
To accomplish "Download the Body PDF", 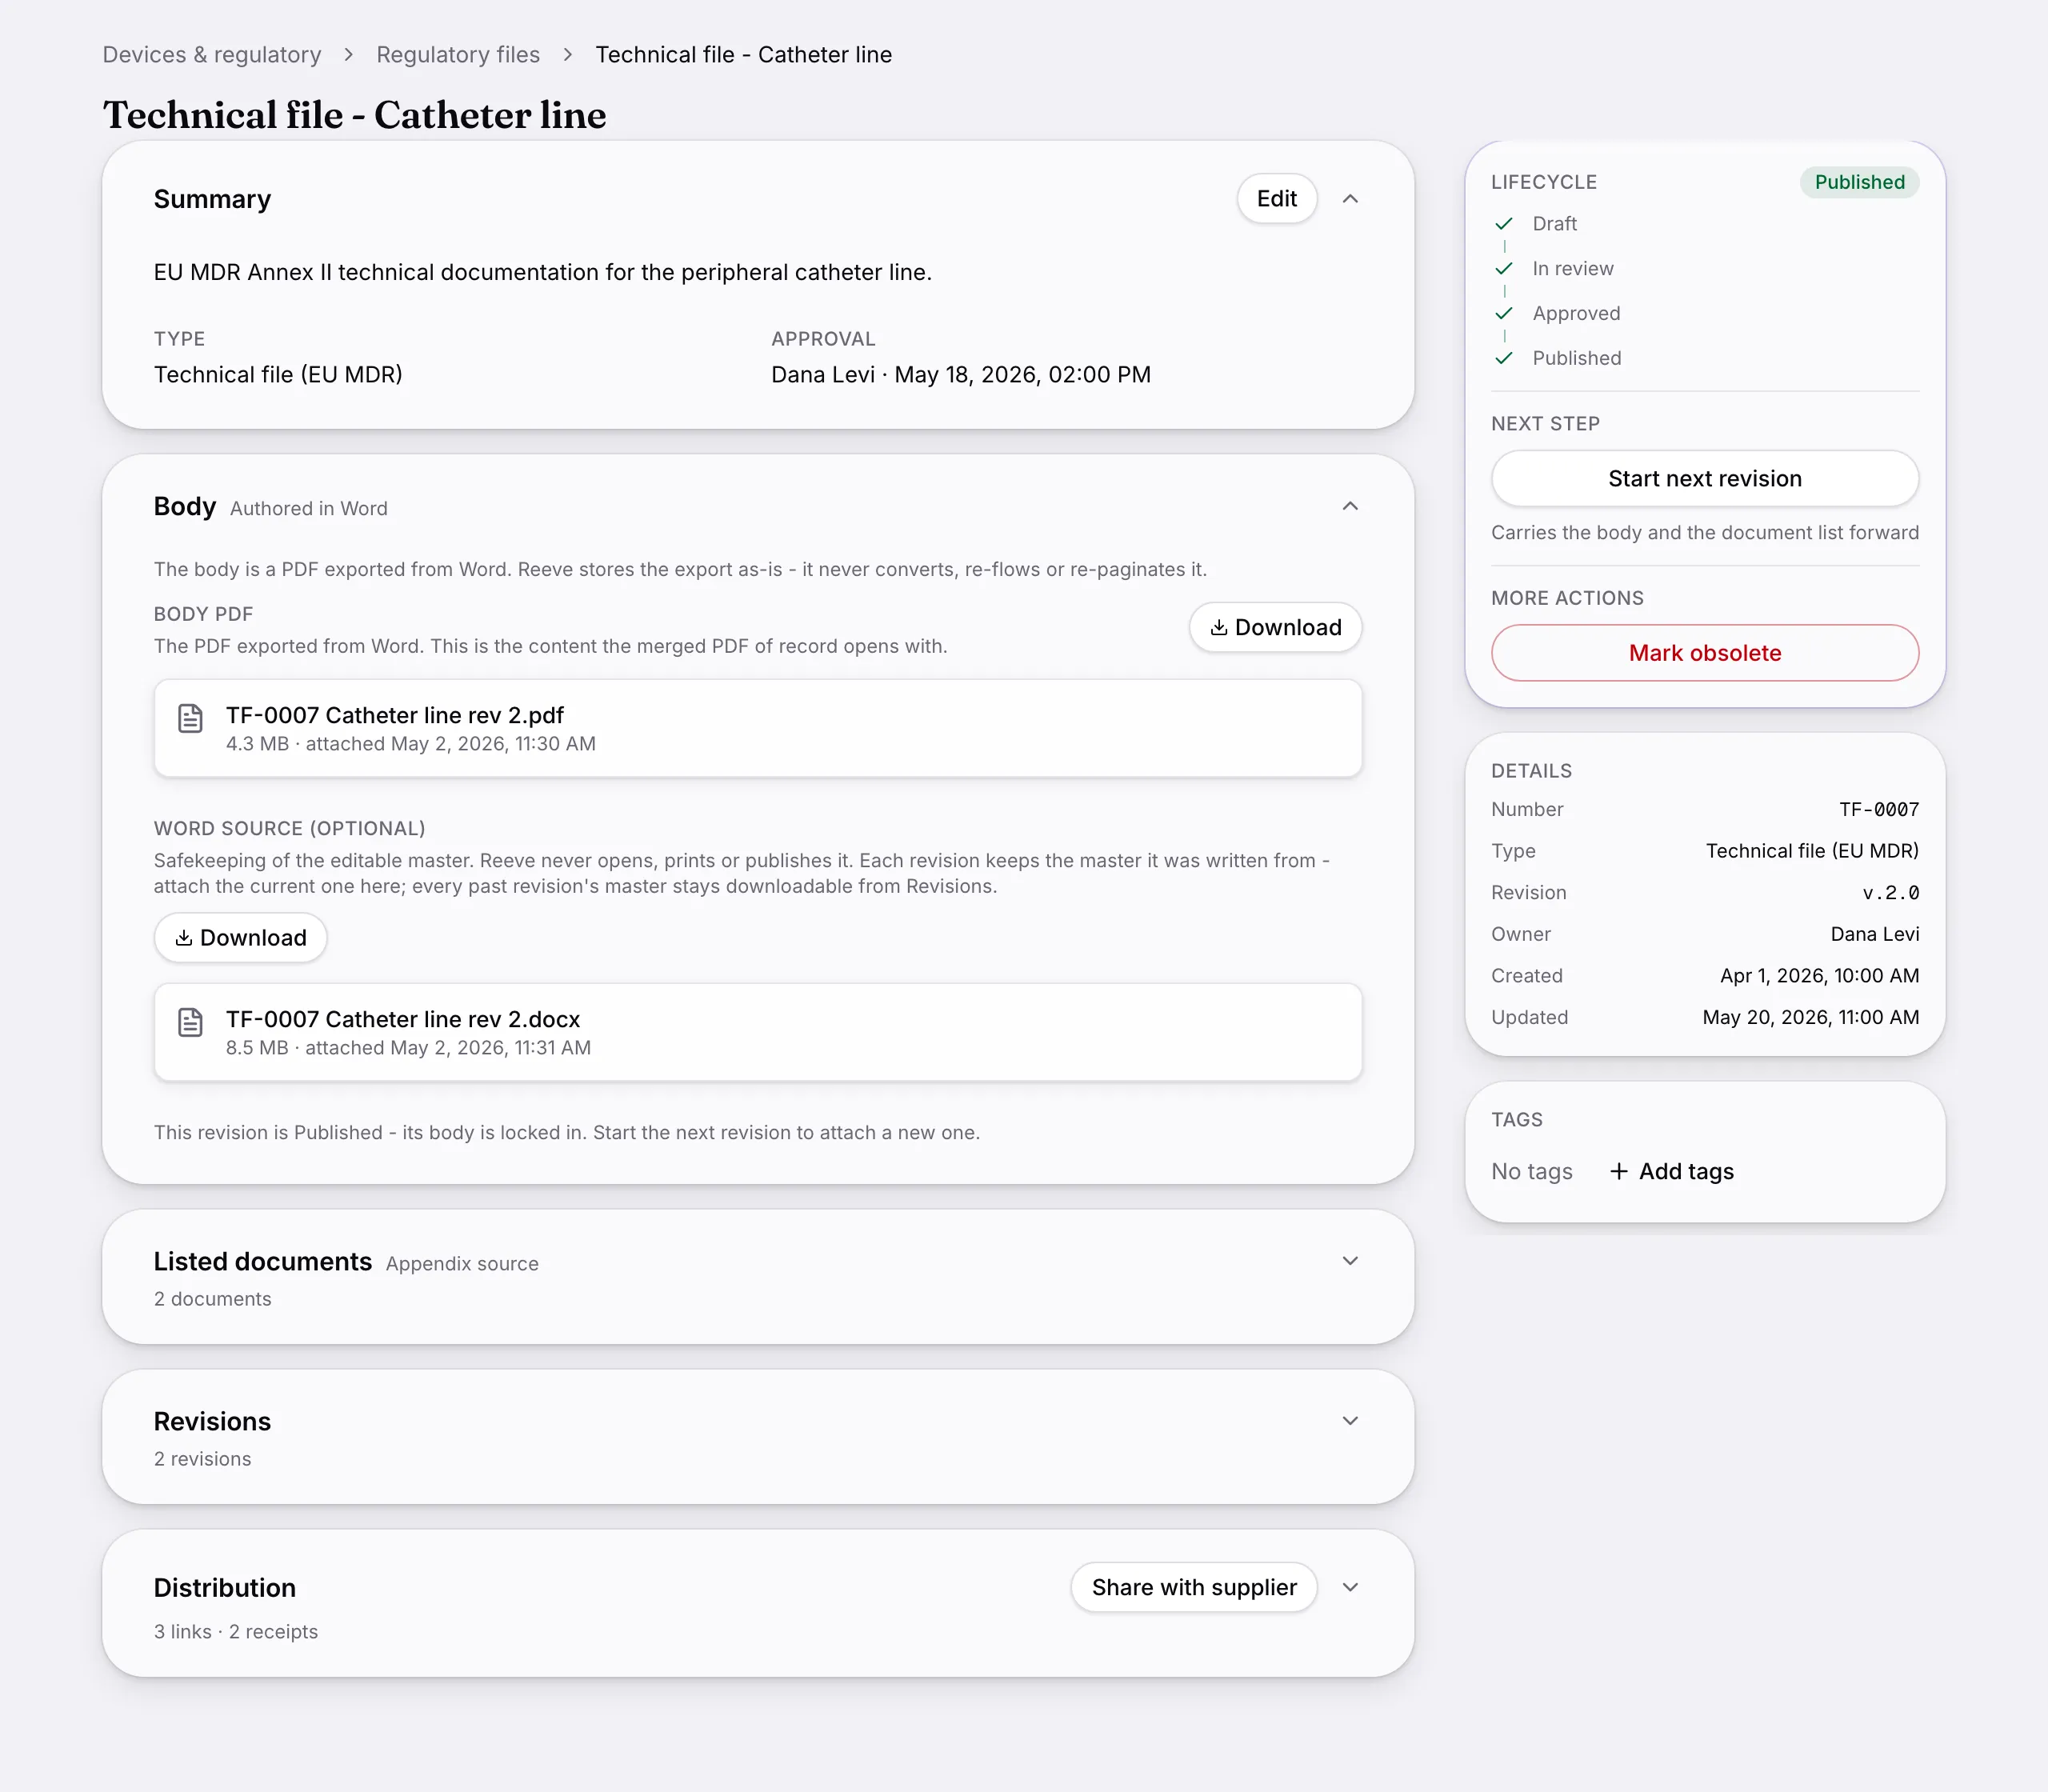I will [x=1275, y=628].
